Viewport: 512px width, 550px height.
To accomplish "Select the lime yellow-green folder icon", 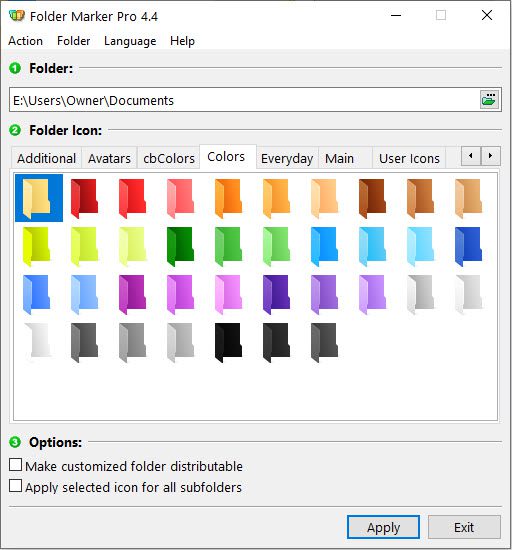I will tap(84, 246).
